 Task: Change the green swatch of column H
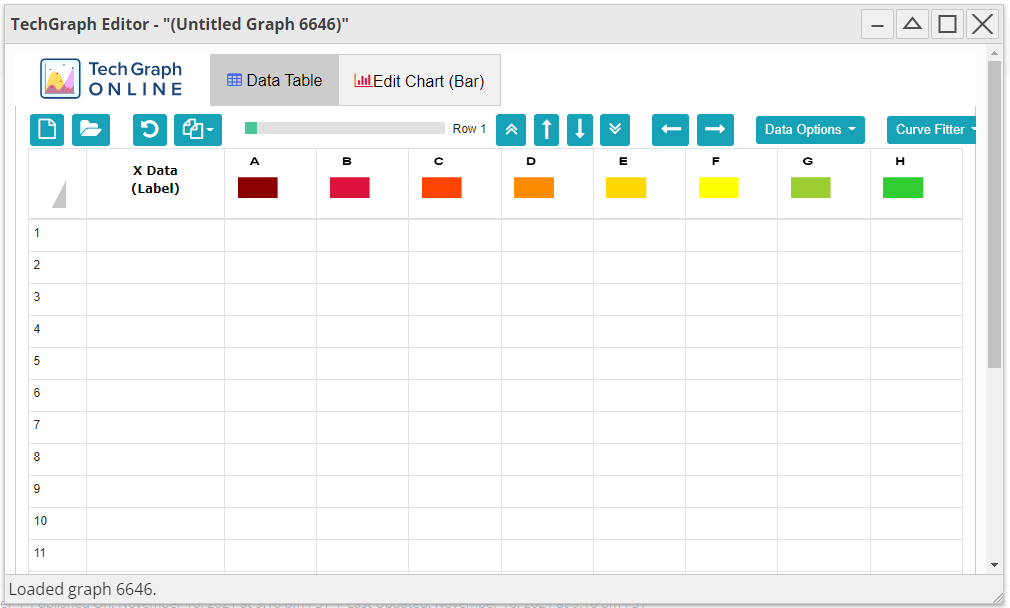(903, 187)
